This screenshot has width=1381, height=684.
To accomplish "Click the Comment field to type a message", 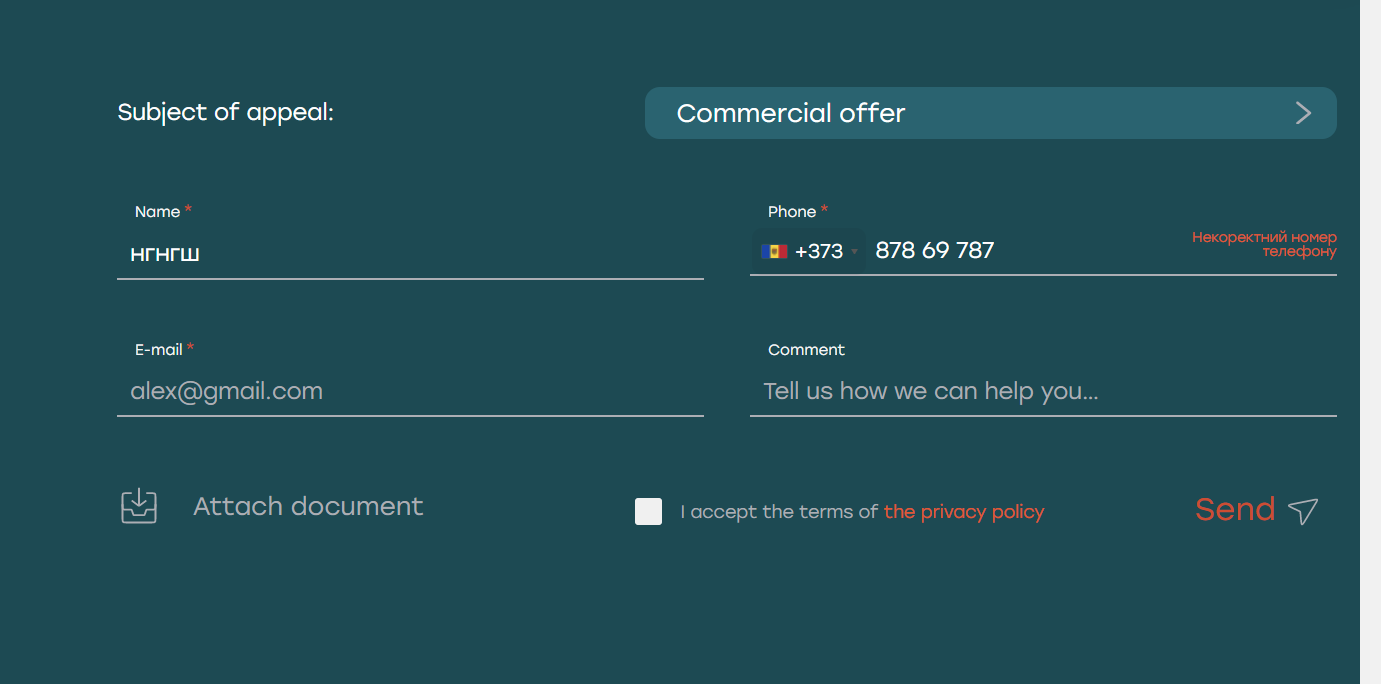I will [1043, 391].
